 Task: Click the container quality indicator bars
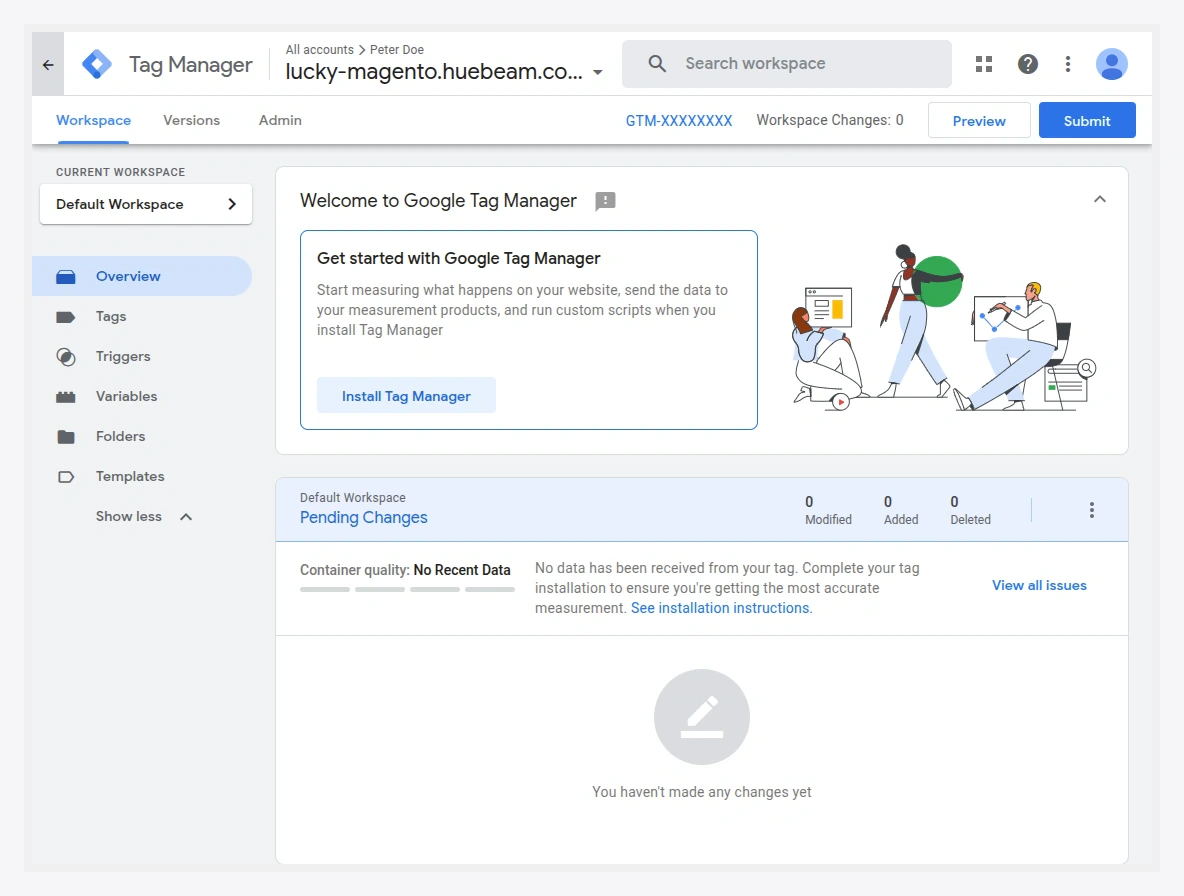coord(407,590)
